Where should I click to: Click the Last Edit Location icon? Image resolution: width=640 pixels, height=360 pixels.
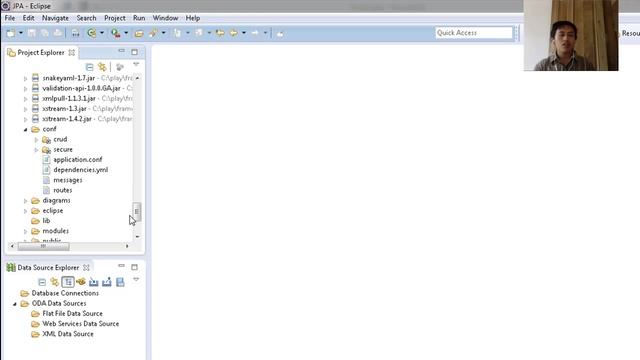point(220,33)
